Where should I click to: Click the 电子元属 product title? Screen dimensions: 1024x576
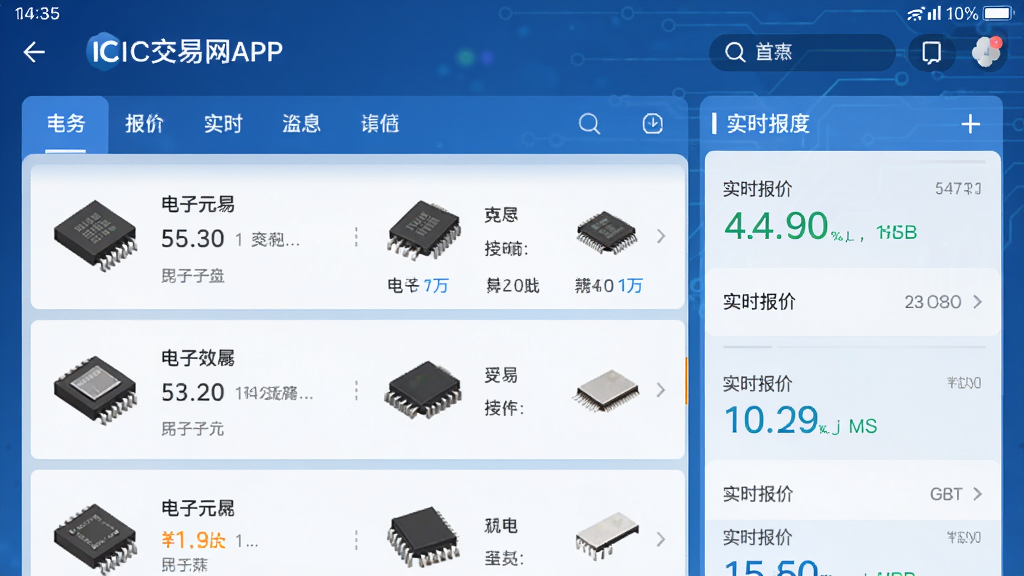click(x=198, y=508)
